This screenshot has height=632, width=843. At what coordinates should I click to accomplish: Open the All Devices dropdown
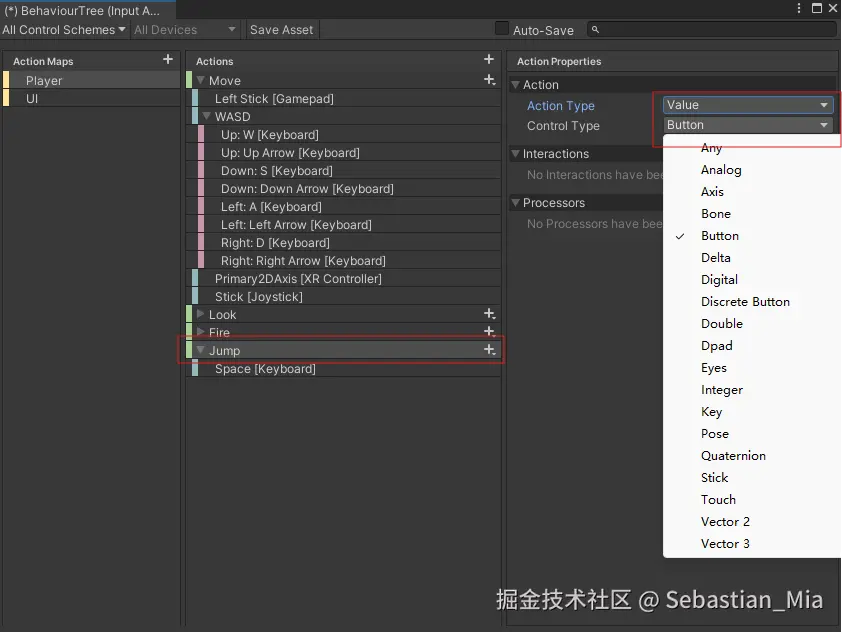click(x=185, y=30)
